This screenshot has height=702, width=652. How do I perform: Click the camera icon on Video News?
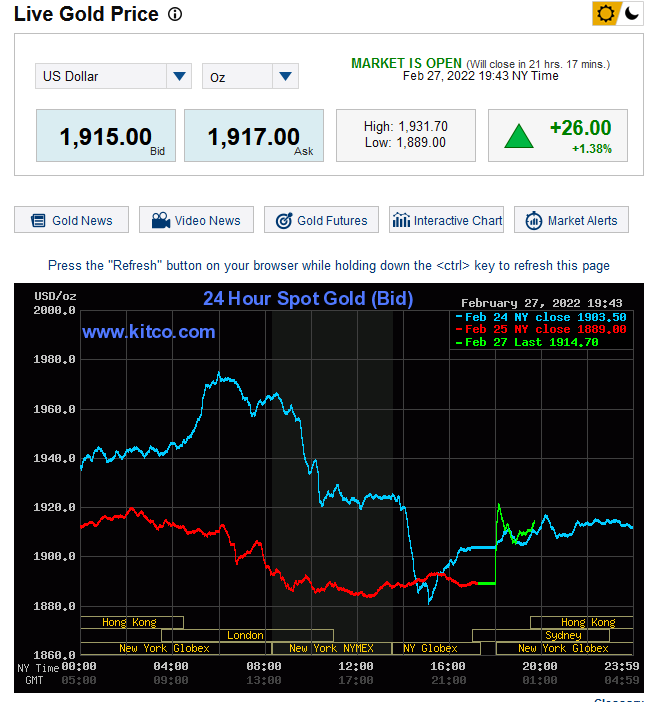pos(161,220)
